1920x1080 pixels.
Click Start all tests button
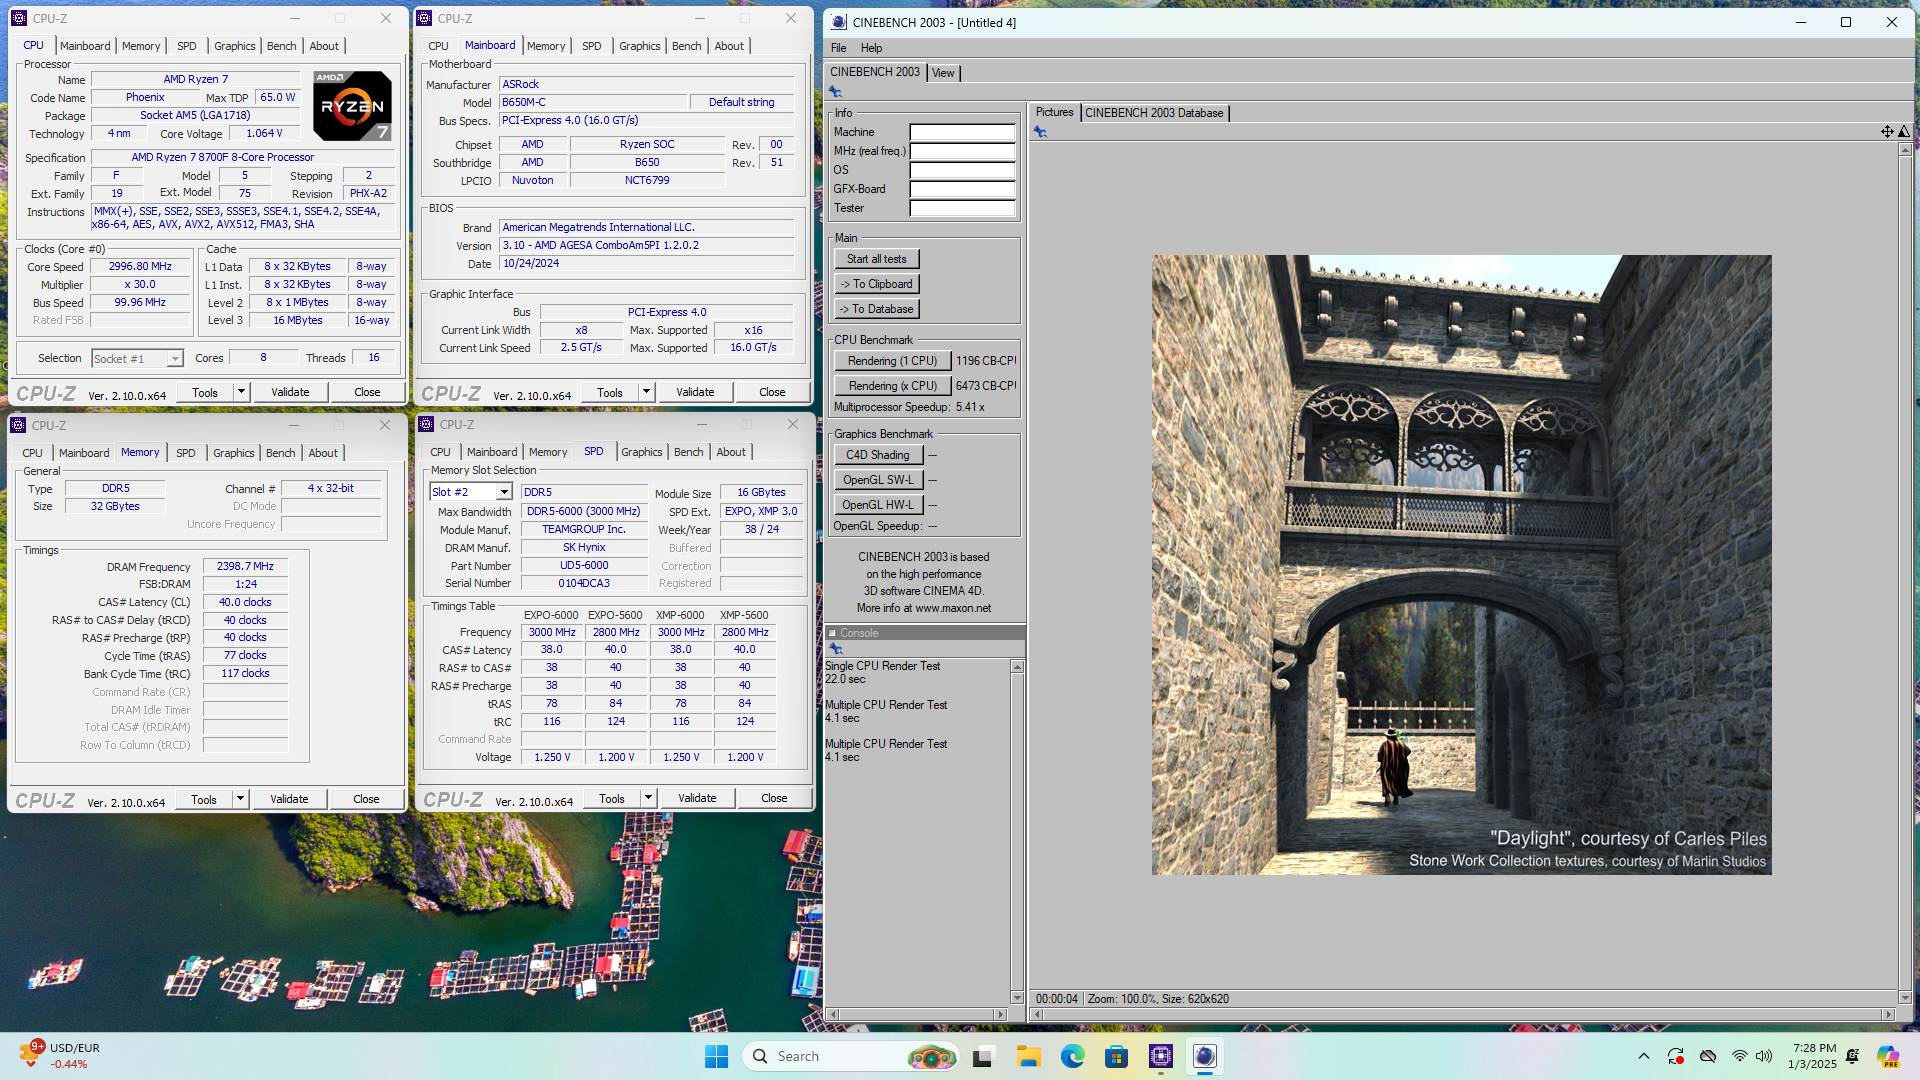click(x=877, y=259)
